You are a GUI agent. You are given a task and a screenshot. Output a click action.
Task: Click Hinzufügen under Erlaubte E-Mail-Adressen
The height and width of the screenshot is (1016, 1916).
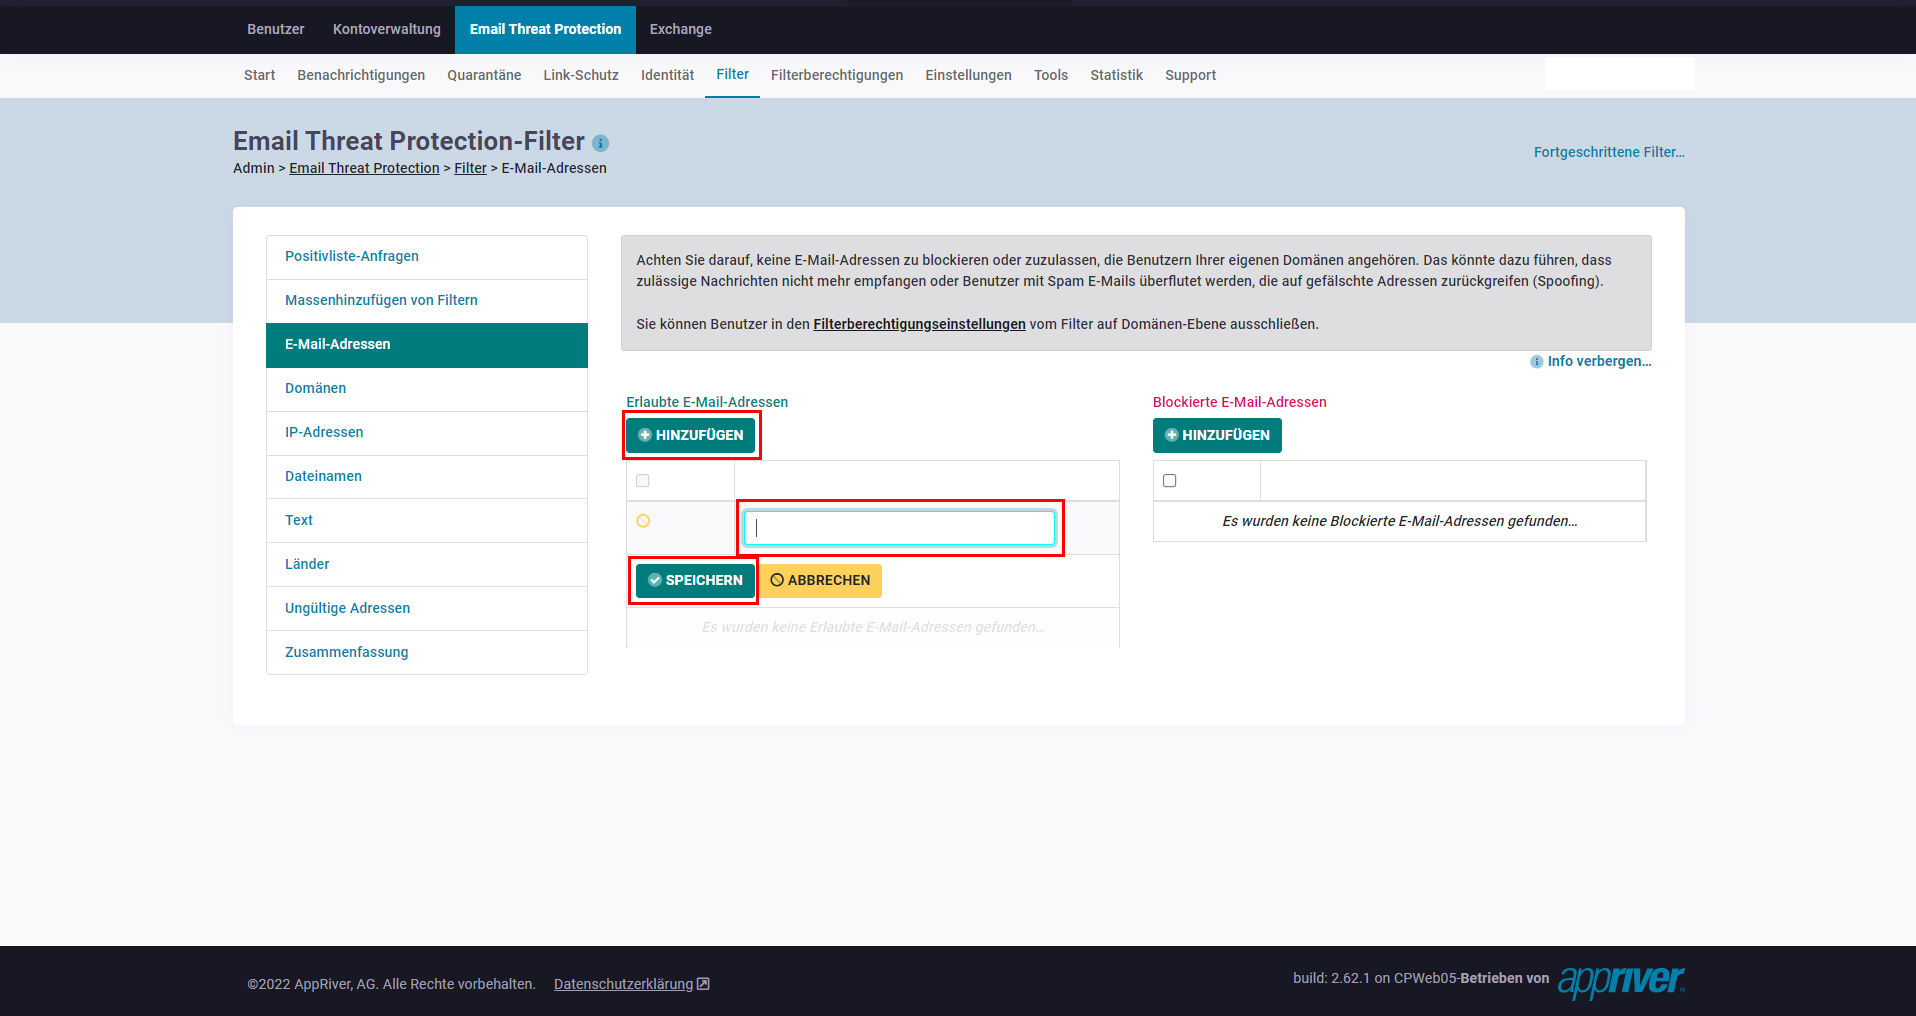[691, 435]
